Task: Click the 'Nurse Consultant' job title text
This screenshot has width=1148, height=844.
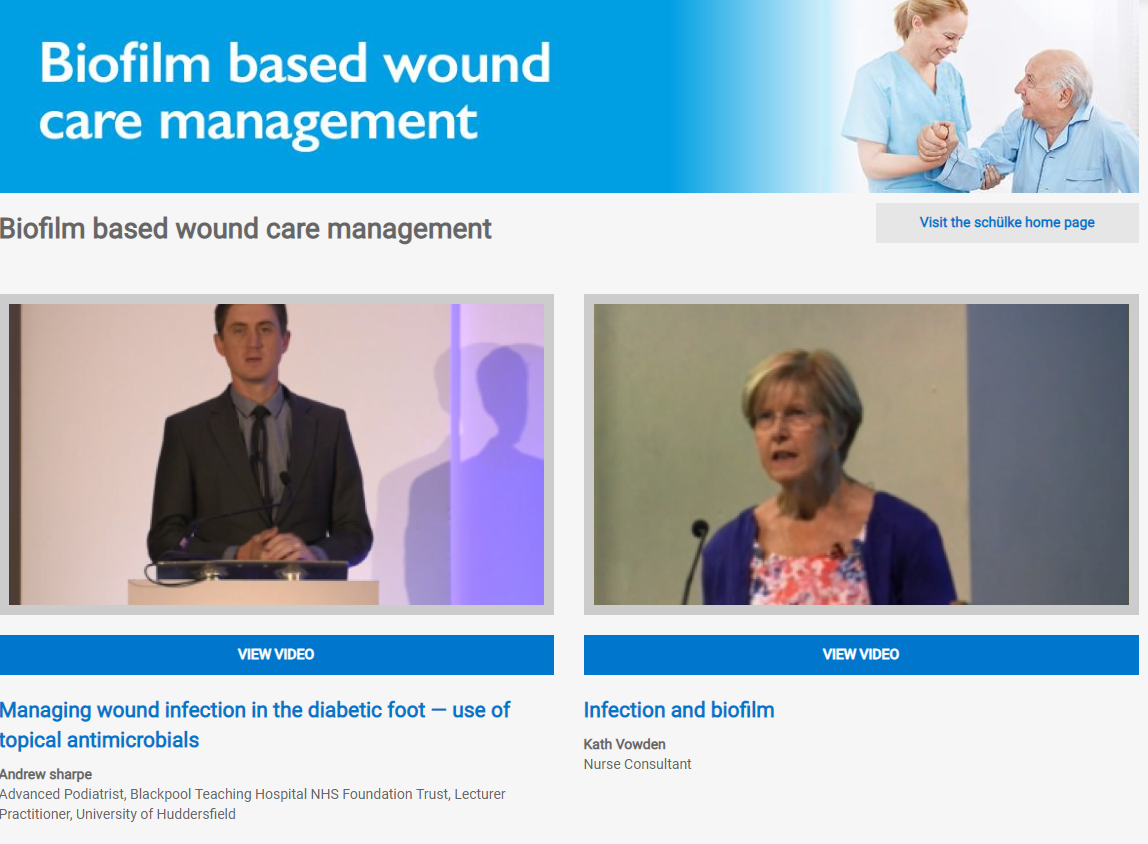Action: pyautogui.click(x=637, y=764)
